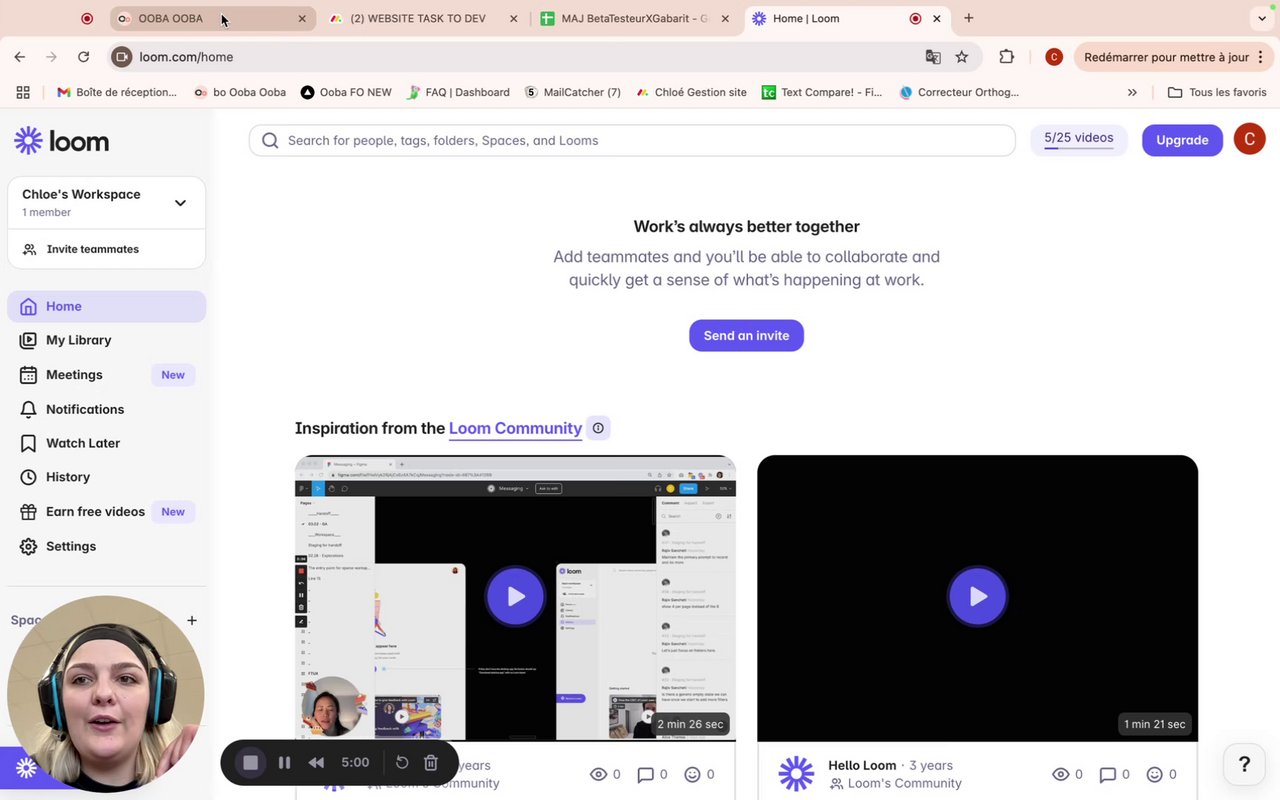
Task: Click views eye icon on first video card
Action: pyautogui.click(x=599, y=774)
